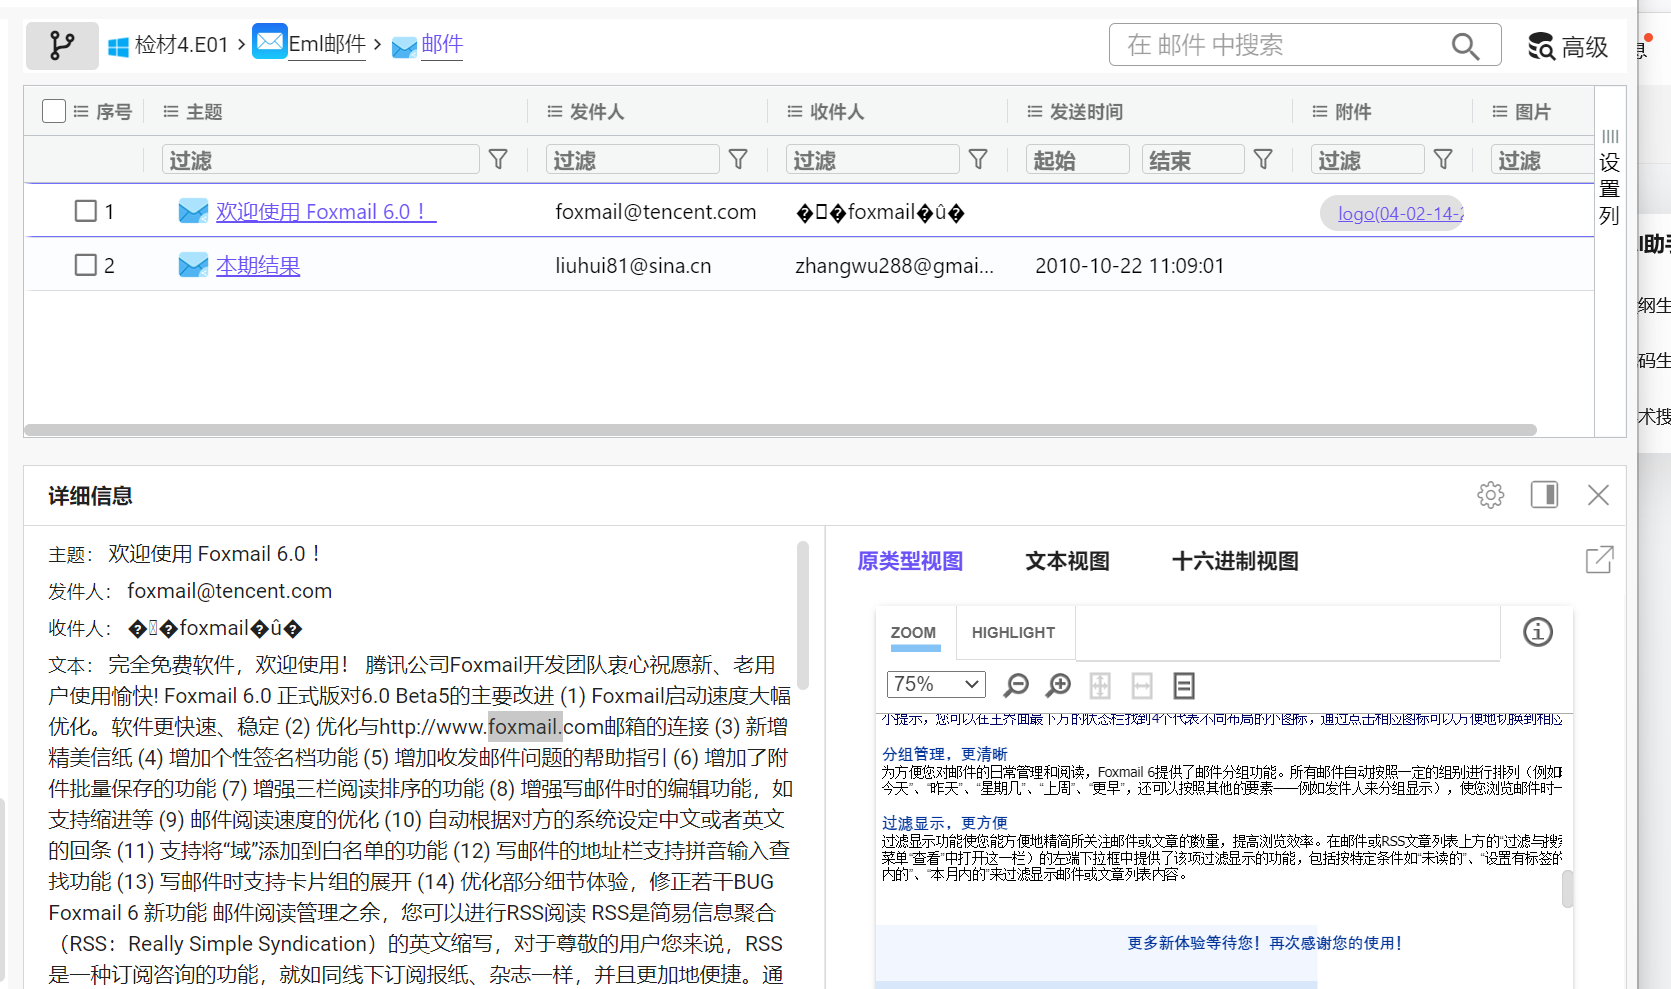Open the 主题 column menu icon
This screenshot has height=989, width=1671.
coord(171,112)
